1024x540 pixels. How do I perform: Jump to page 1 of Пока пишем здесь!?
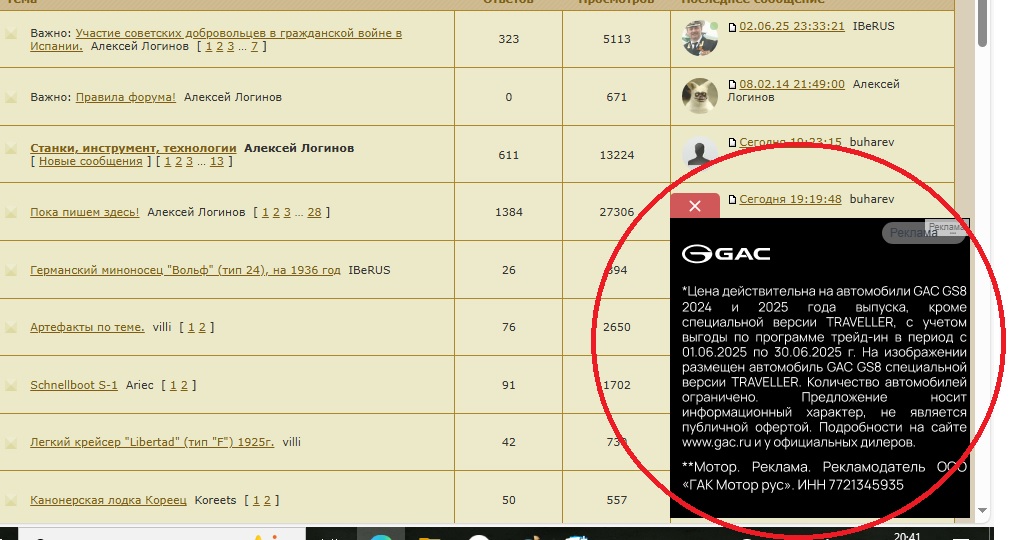point(265,212)
